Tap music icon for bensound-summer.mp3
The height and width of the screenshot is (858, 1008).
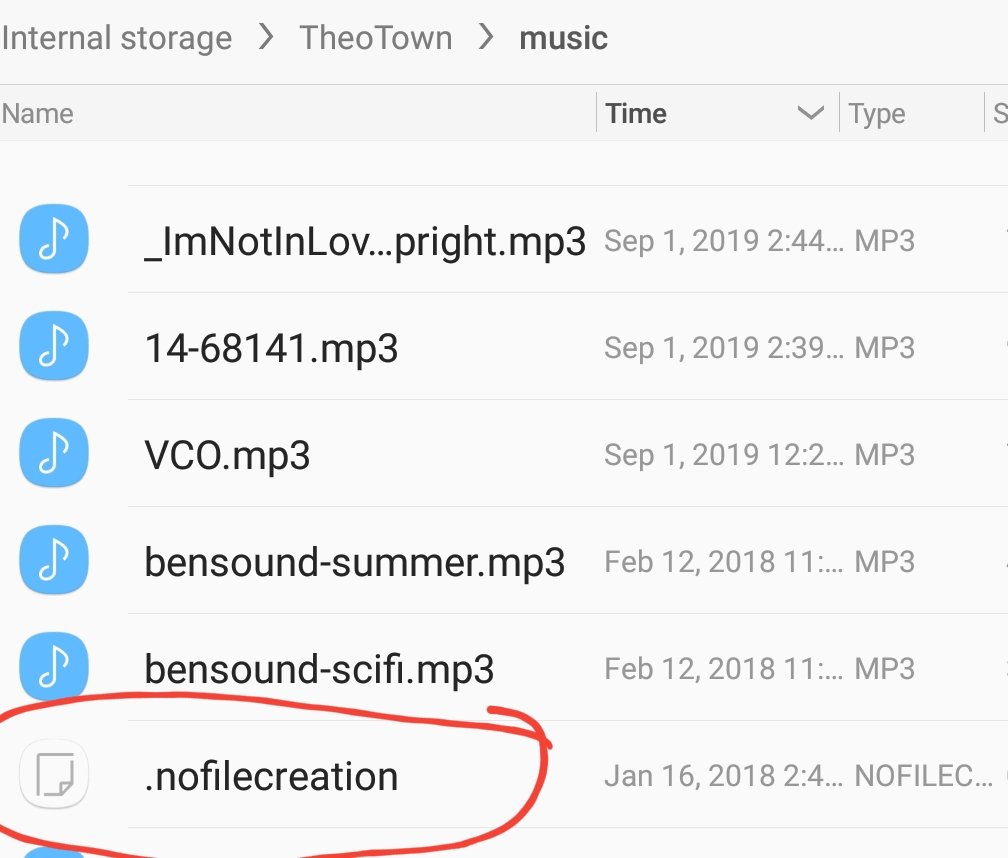[54, 560]
